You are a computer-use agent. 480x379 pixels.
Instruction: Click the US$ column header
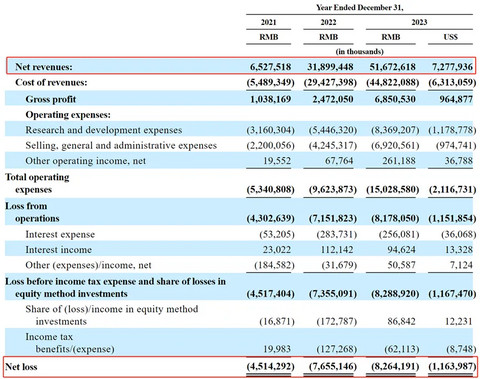click(x=450, y=37)
